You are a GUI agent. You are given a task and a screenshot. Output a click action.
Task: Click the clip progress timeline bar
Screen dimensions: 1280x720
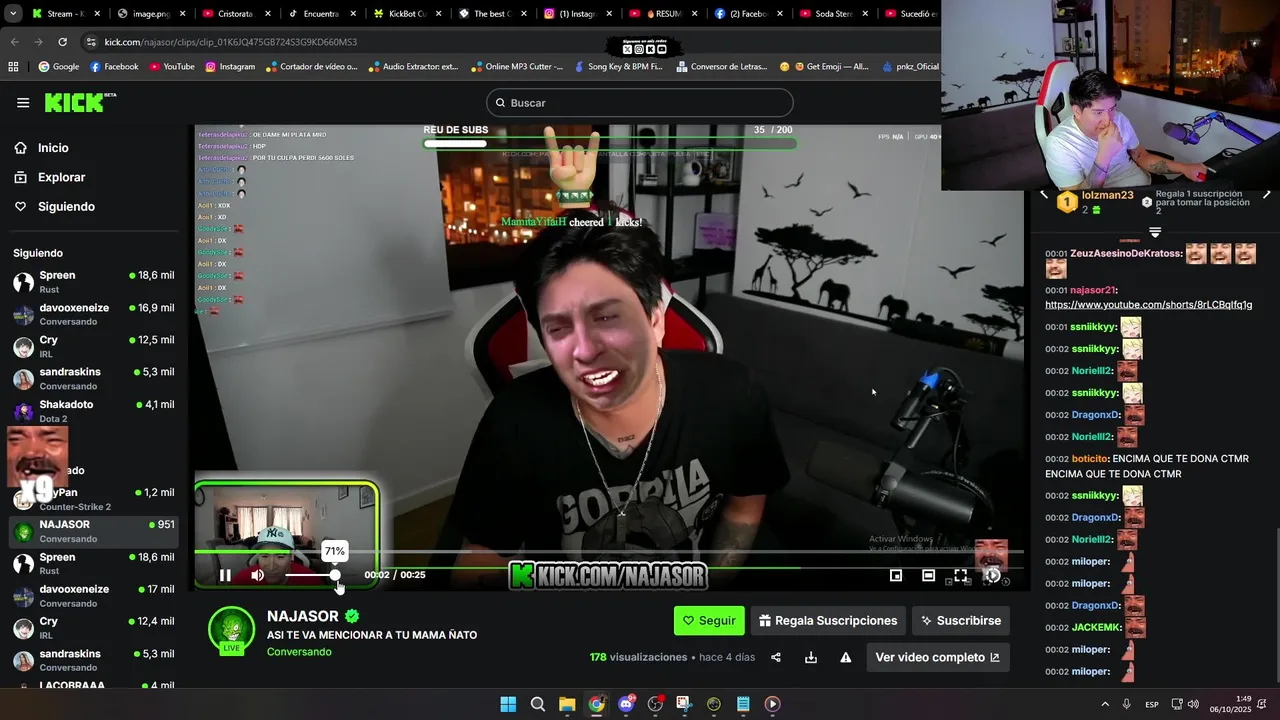pyautogui.click(x=609, y=551)
